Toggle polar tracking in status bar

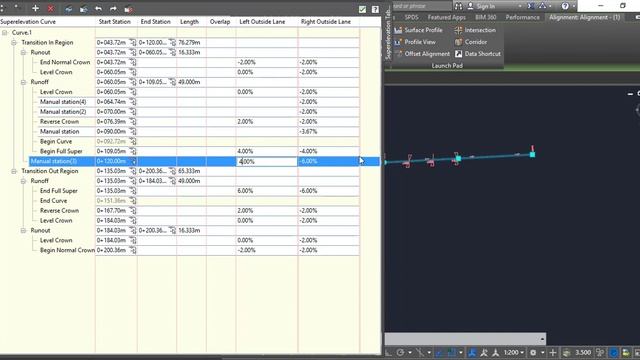click(x=400, y=352)
